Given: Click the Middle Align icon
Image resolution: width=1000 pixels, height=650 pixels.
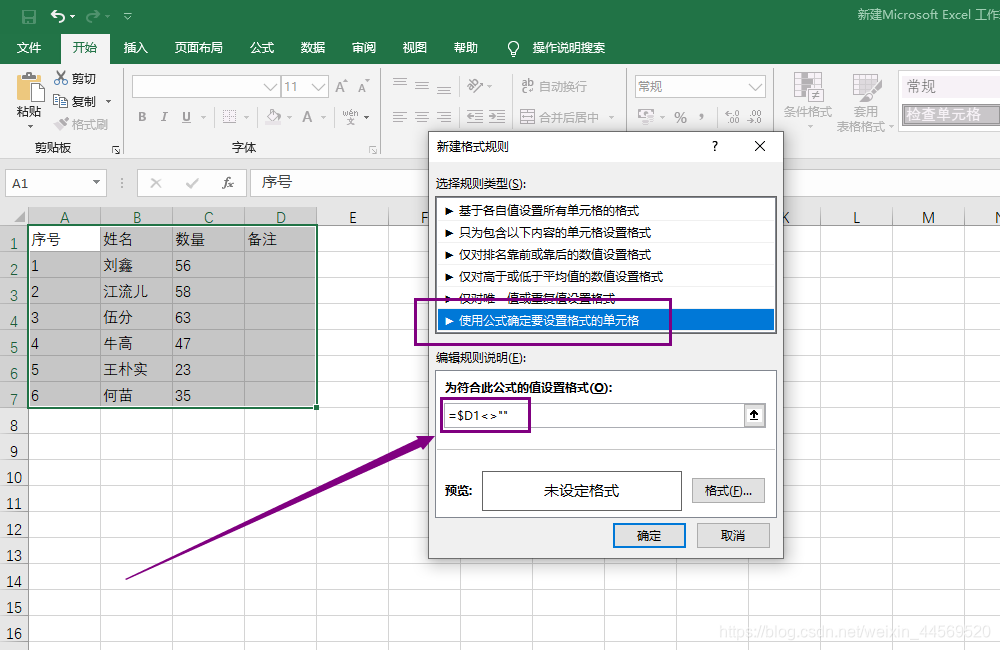Looking at the screenshot, I should pyautogui.click(x=422, y=85).
